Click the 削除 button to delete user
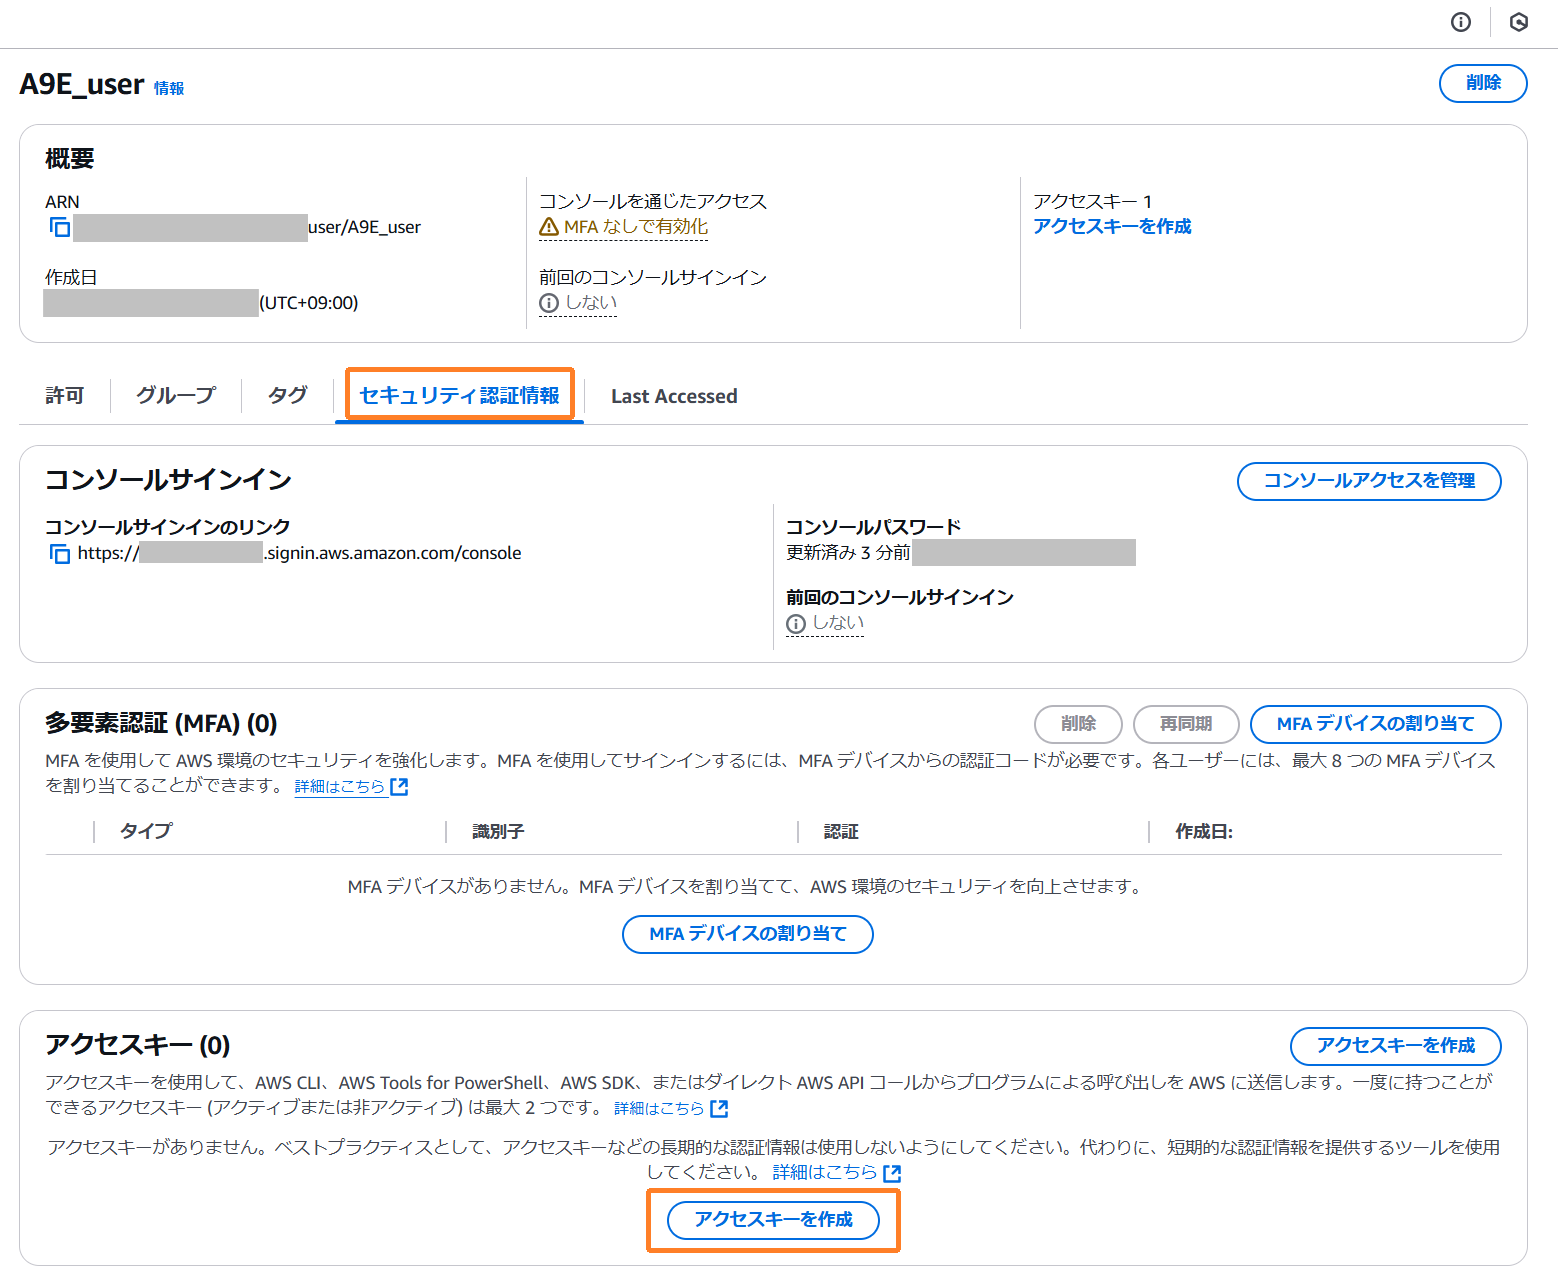 tap(1482, 83)
